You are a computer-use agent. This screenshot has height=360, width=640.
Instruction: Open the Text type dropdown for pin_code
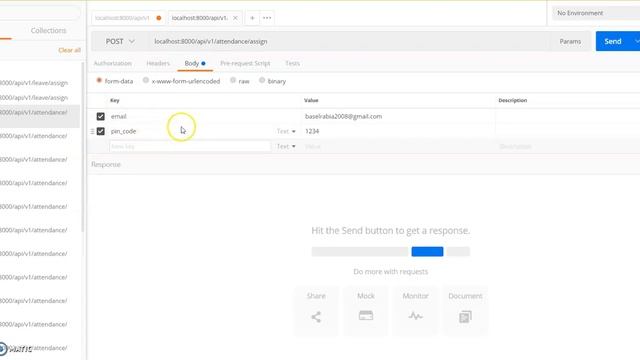[286, 131]
